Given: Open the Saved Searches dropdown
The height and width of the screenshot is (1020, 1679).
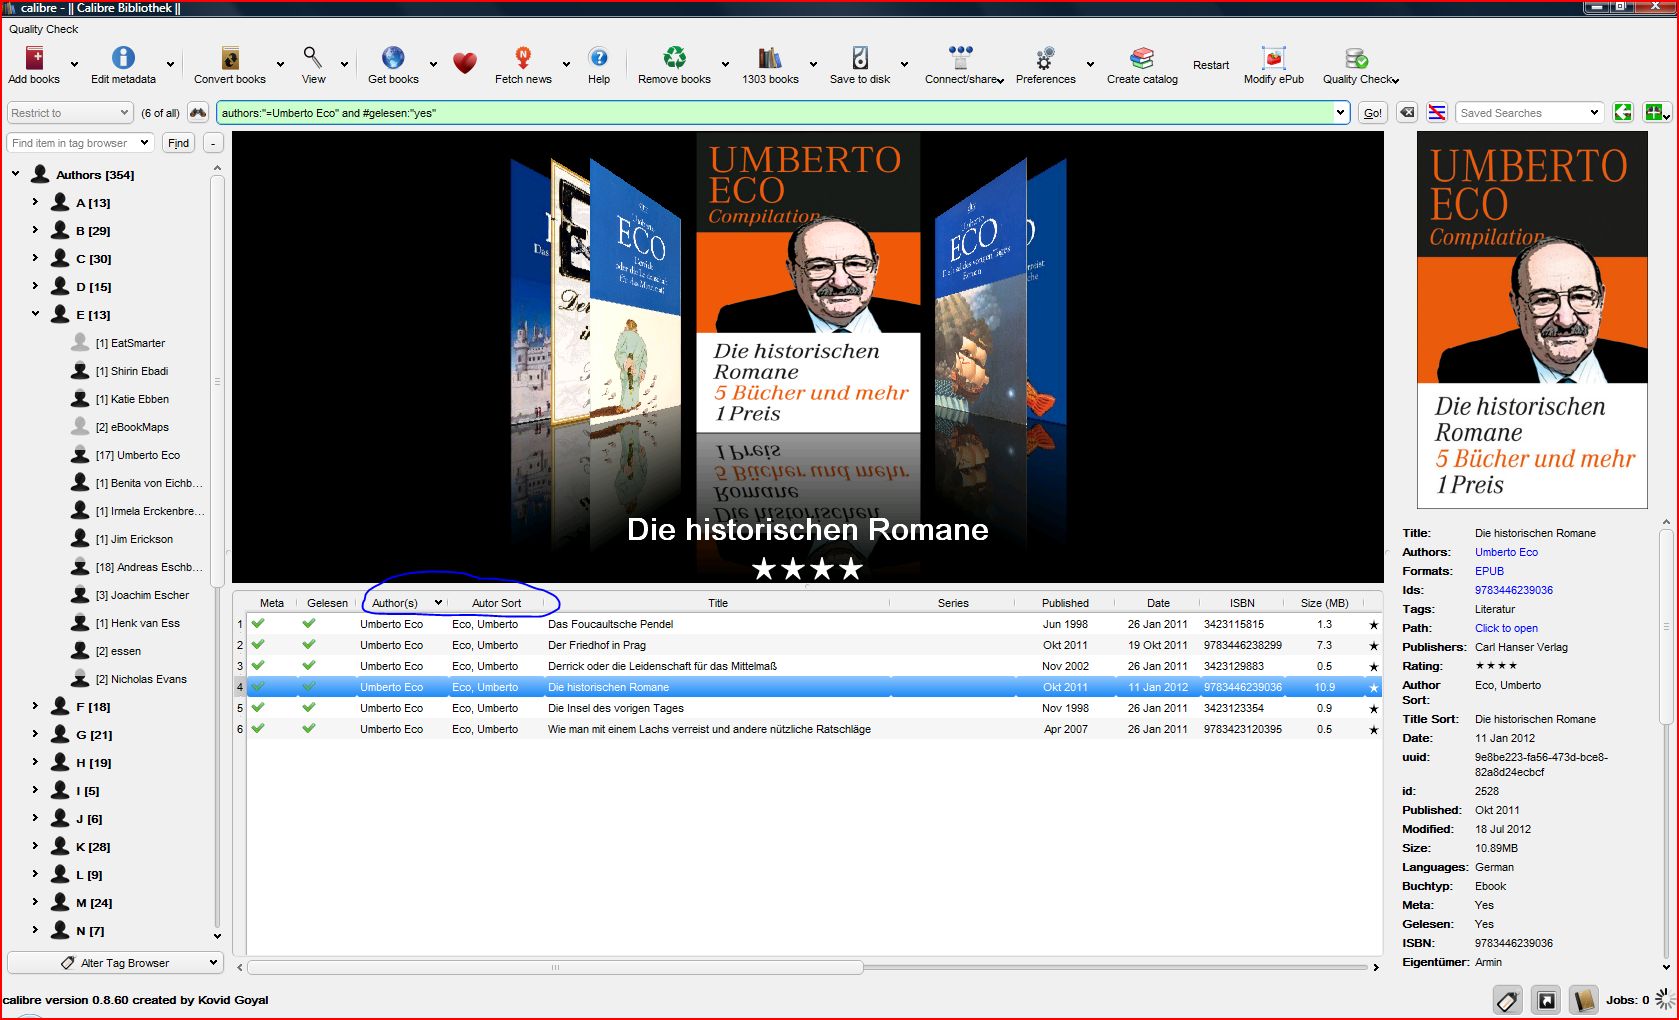Looking at the screenshot, I should [1530, 113].
